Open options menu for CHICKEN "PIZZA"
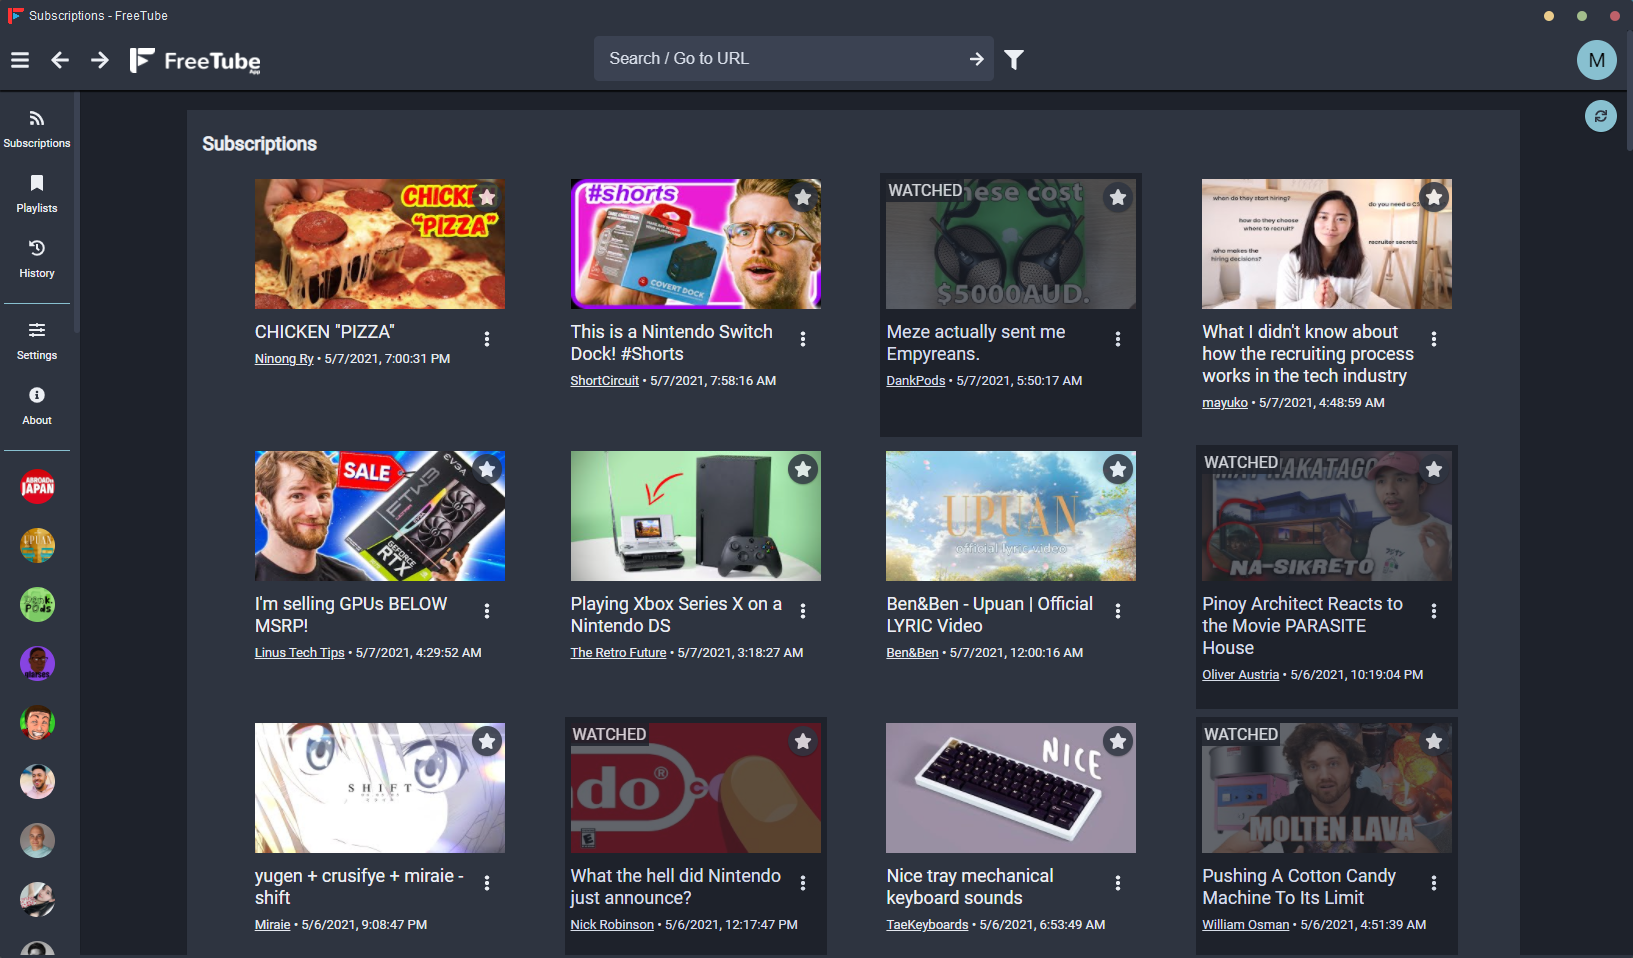This screenshot has height=958, width=1633. (487, 339)
